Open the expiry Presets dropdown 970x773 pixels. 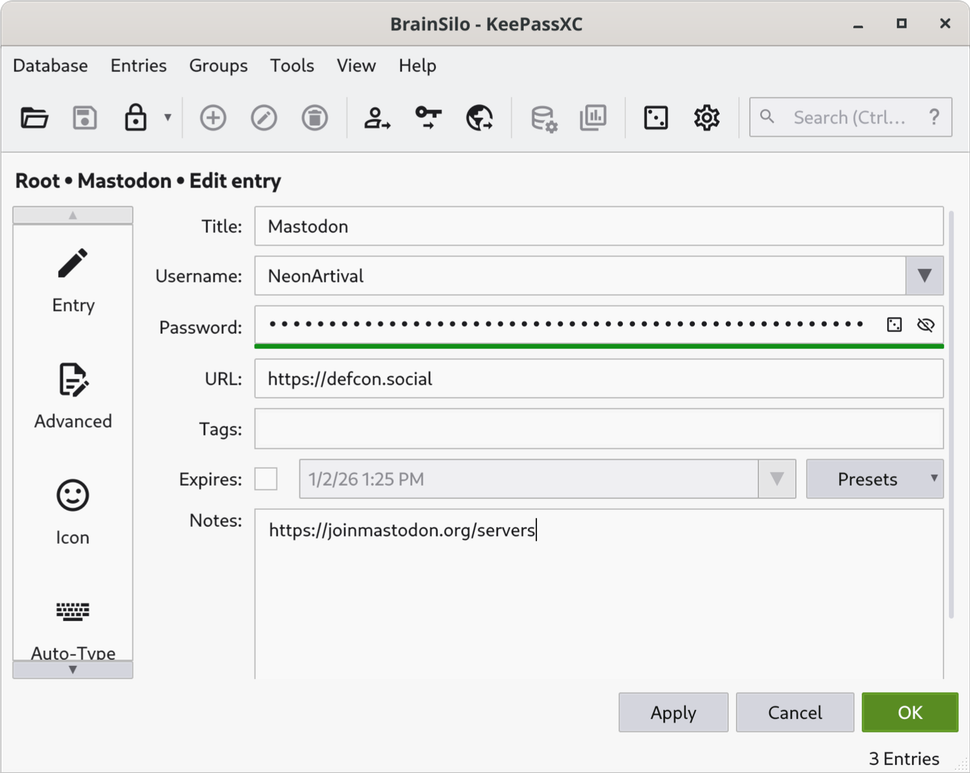[x=874, y=479]
